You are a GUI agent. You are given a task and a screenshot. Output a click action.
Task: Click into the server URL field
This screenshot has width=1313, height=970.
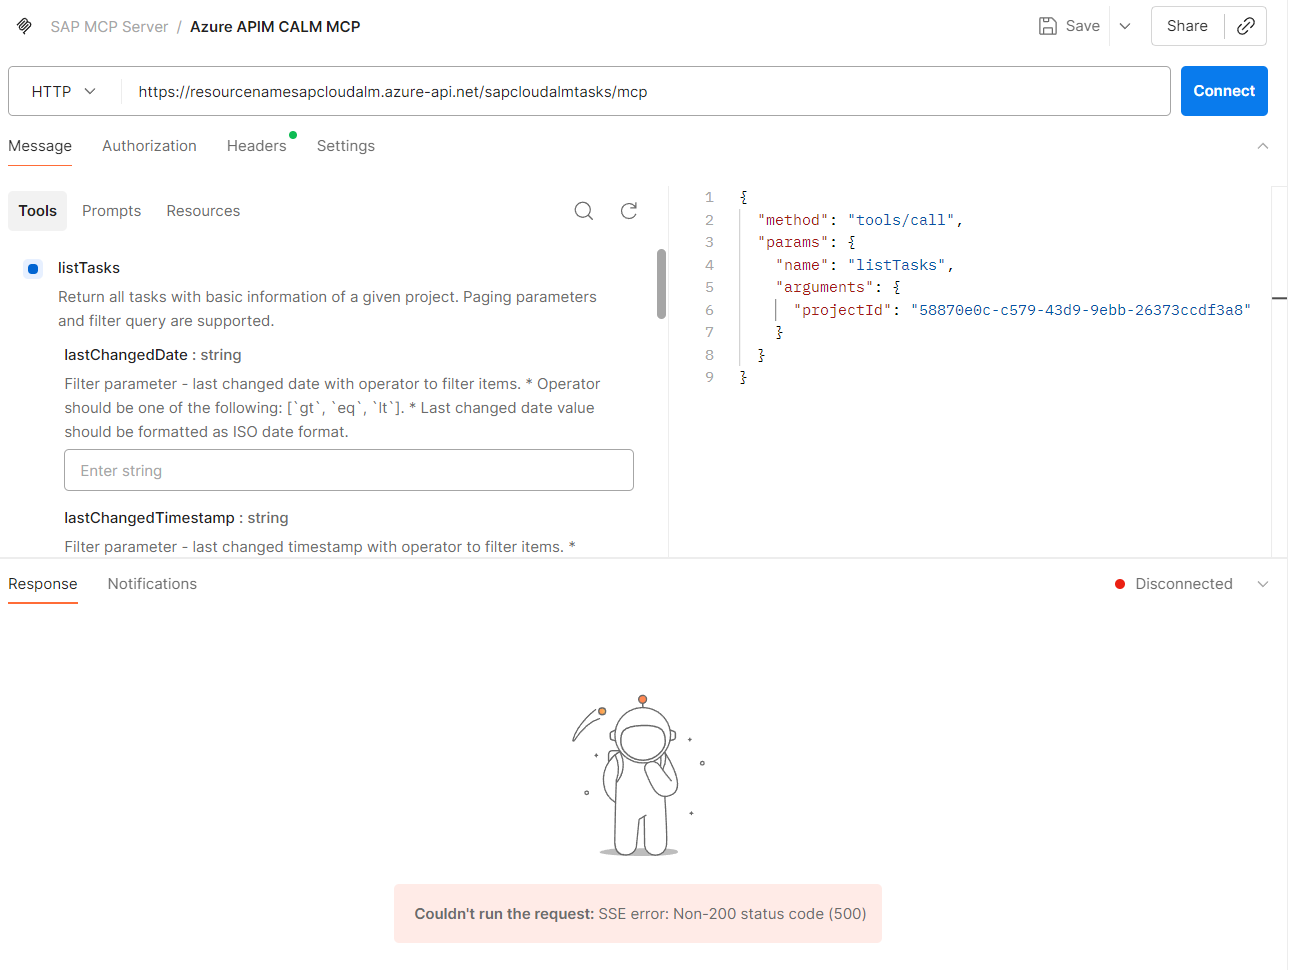point(645,91)
